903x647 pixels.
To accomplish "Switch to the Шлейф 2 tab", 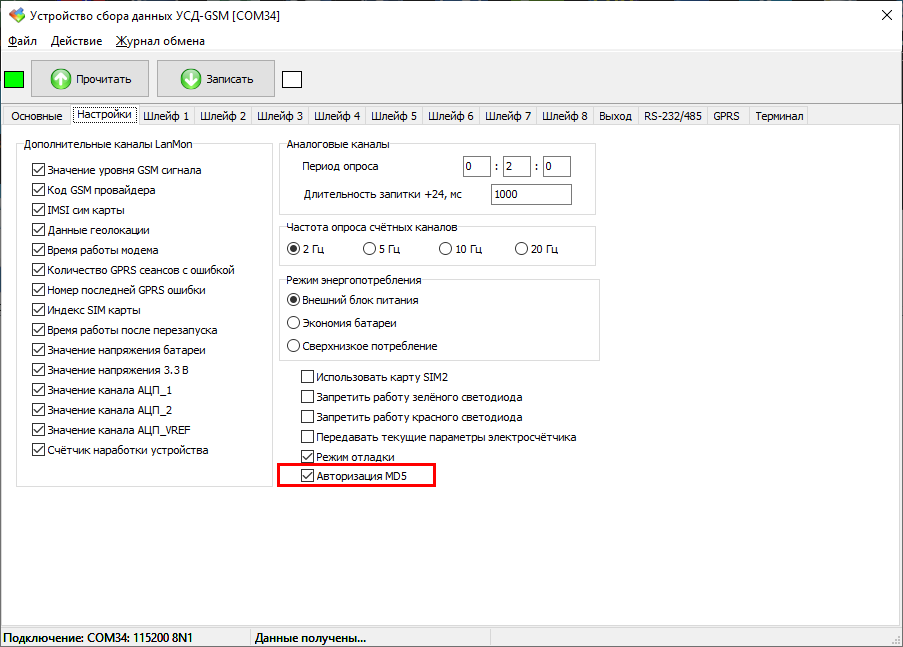I will pyautogui.click(x=223, y=116).
